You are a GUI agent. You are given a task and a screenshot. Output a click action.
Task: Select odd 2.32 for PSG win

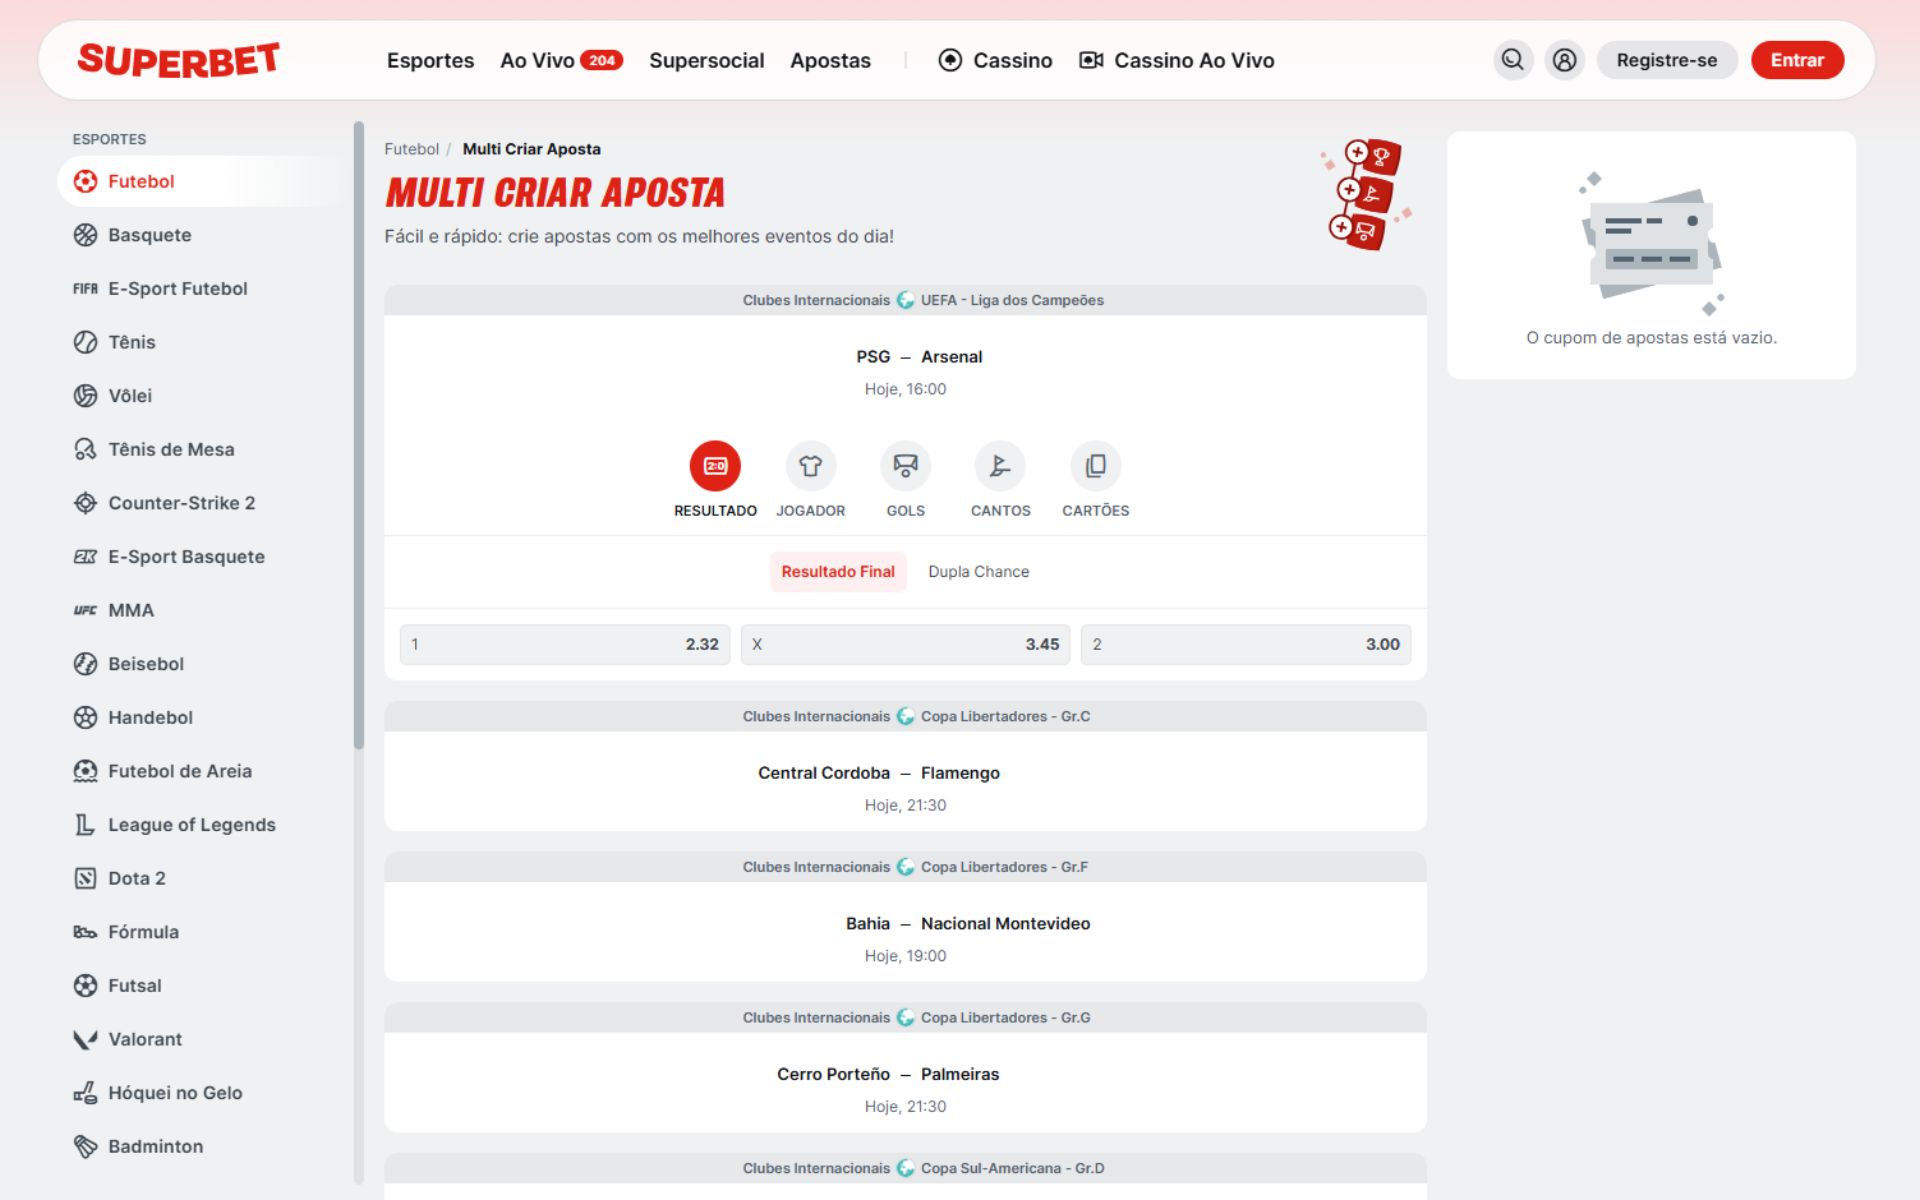pyautogui.click(x=564, y=644)
